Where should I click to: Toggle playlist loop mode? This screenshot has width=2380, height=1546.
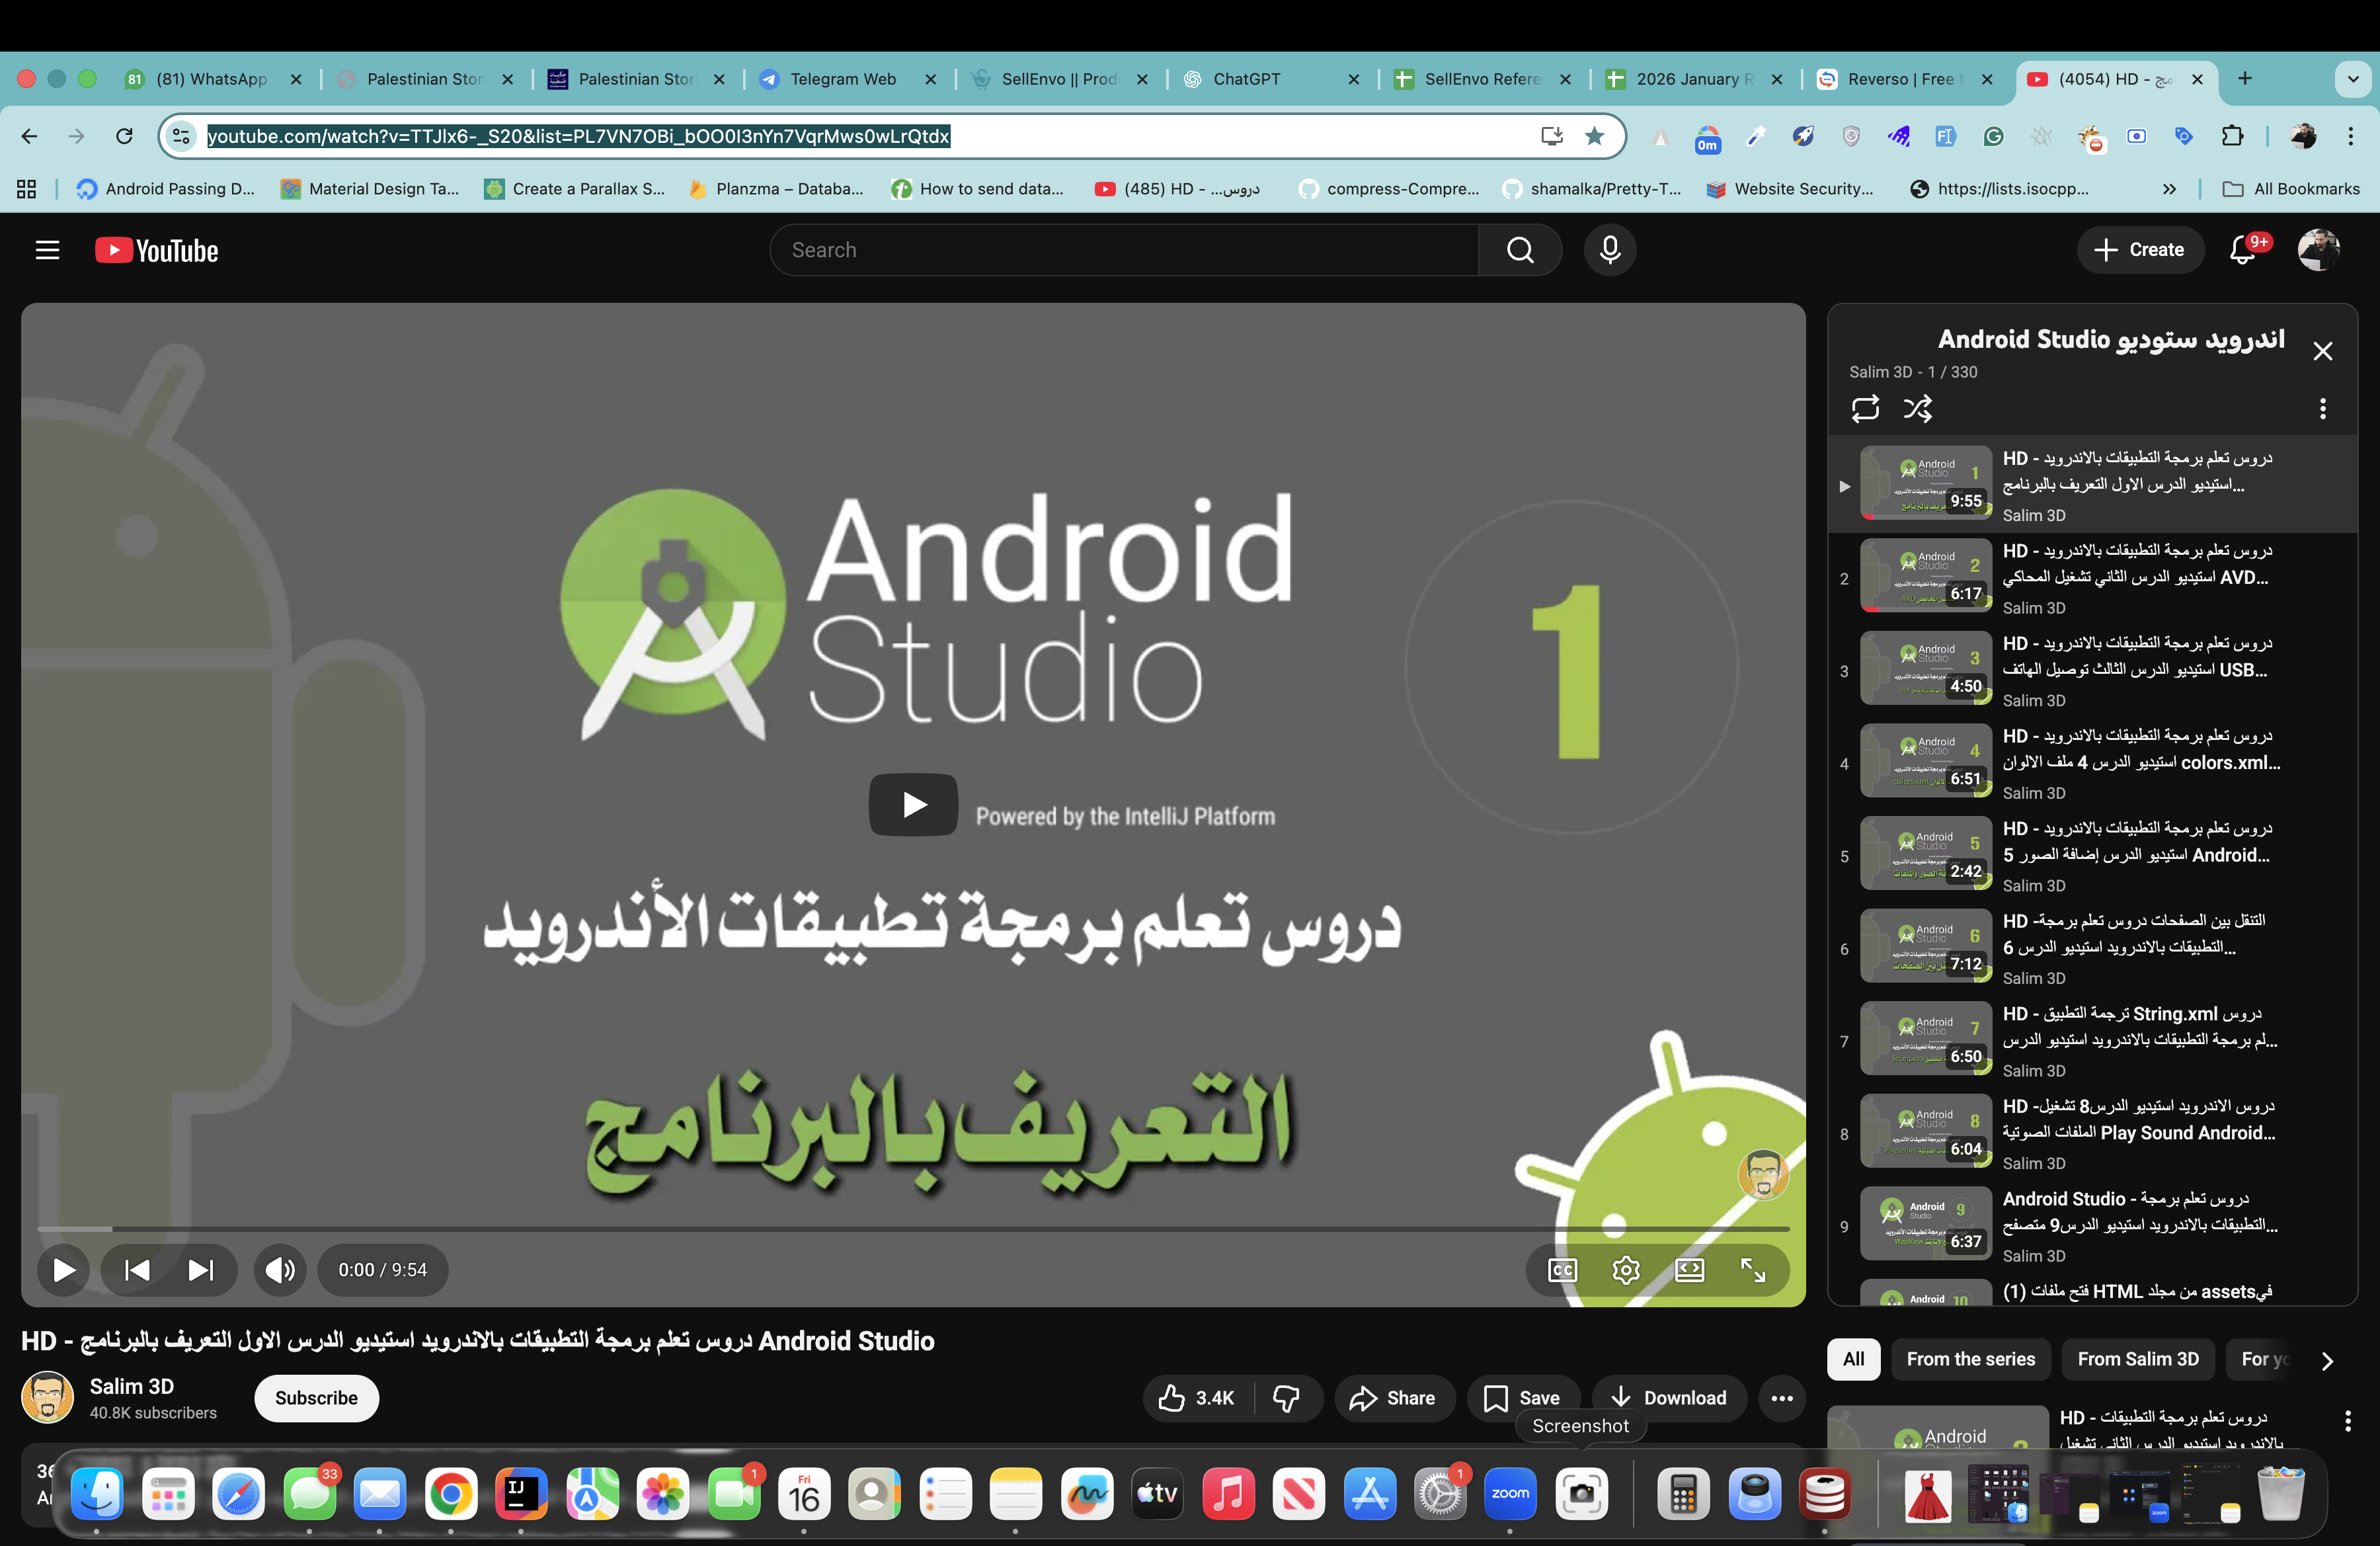pyautogui.click(x=1865, y=409)
